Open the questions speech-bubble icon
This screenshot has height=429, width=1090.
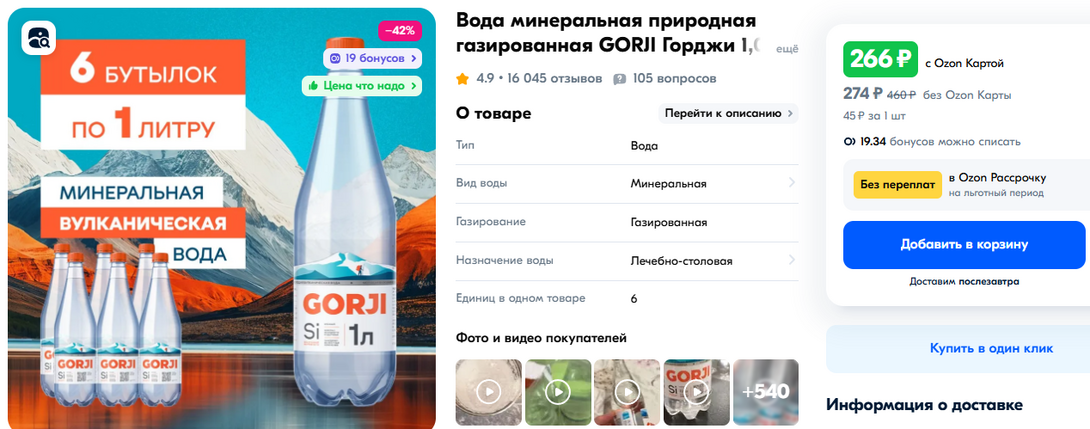click(619, 79)
